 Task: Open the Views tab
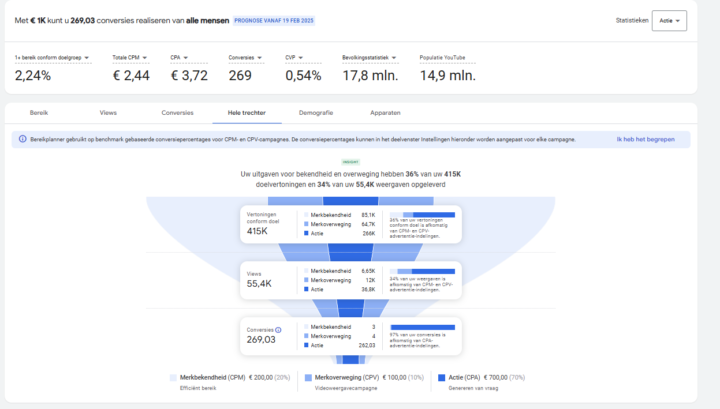click(x=108, y=113)
